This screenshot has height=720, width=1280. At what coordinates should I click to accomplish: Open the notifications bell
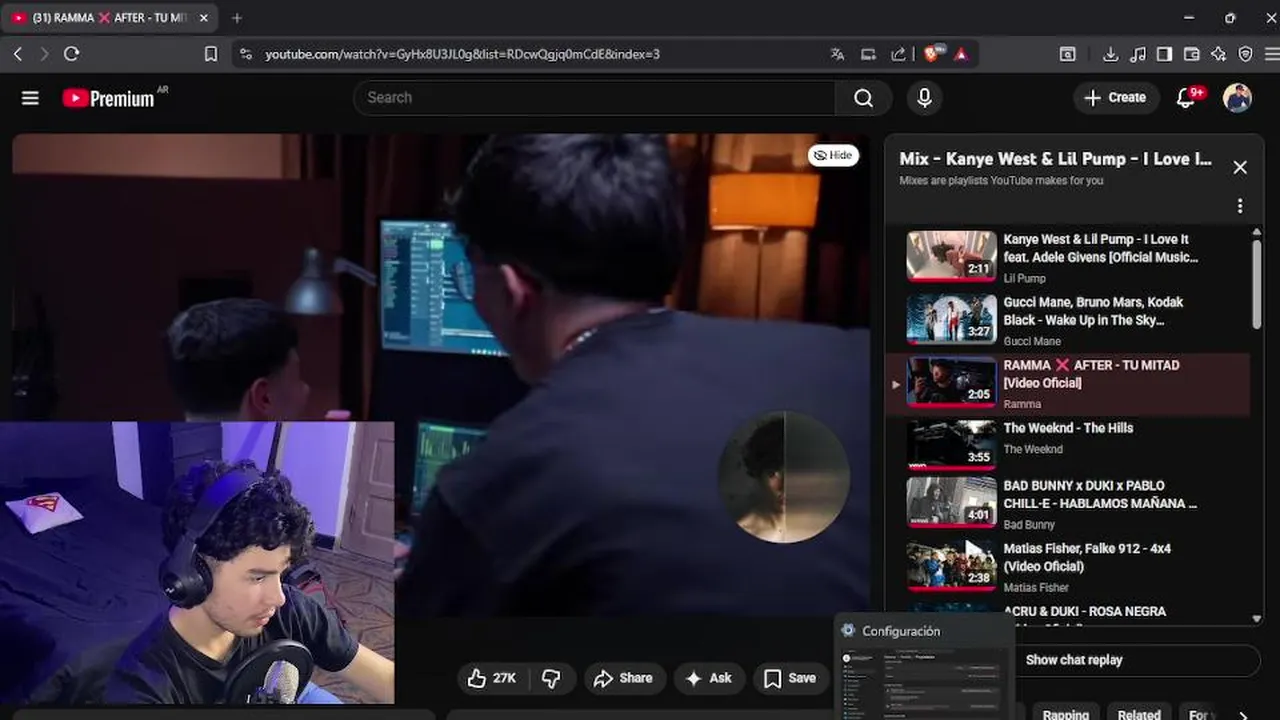(1187, 98)
